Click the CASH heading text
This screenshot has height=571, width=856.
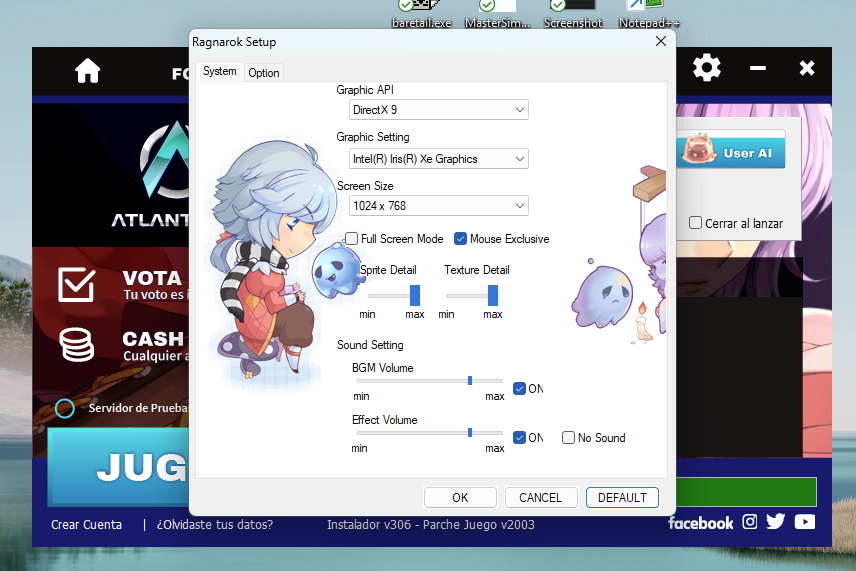tap(153, 338)
